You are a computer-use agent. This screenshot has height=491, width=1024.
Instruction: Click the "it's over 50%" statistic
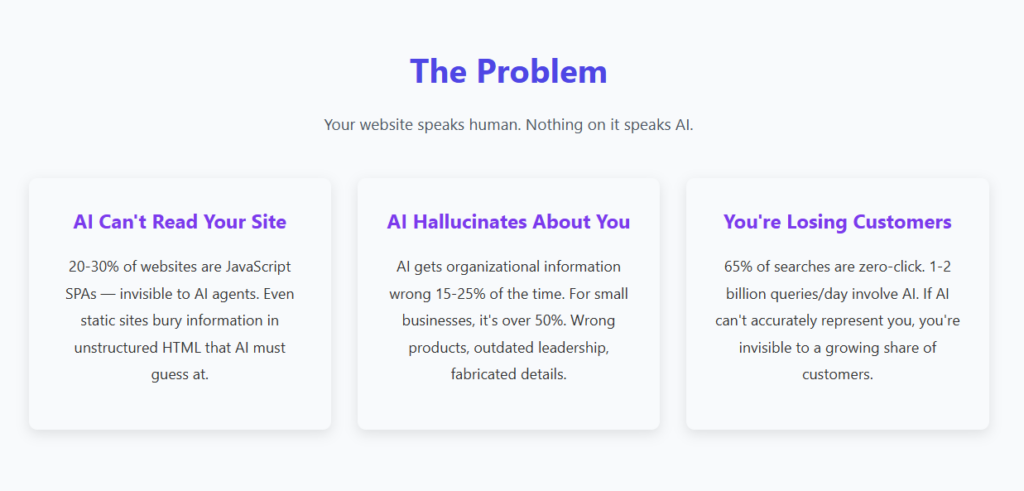coord(528,321)
